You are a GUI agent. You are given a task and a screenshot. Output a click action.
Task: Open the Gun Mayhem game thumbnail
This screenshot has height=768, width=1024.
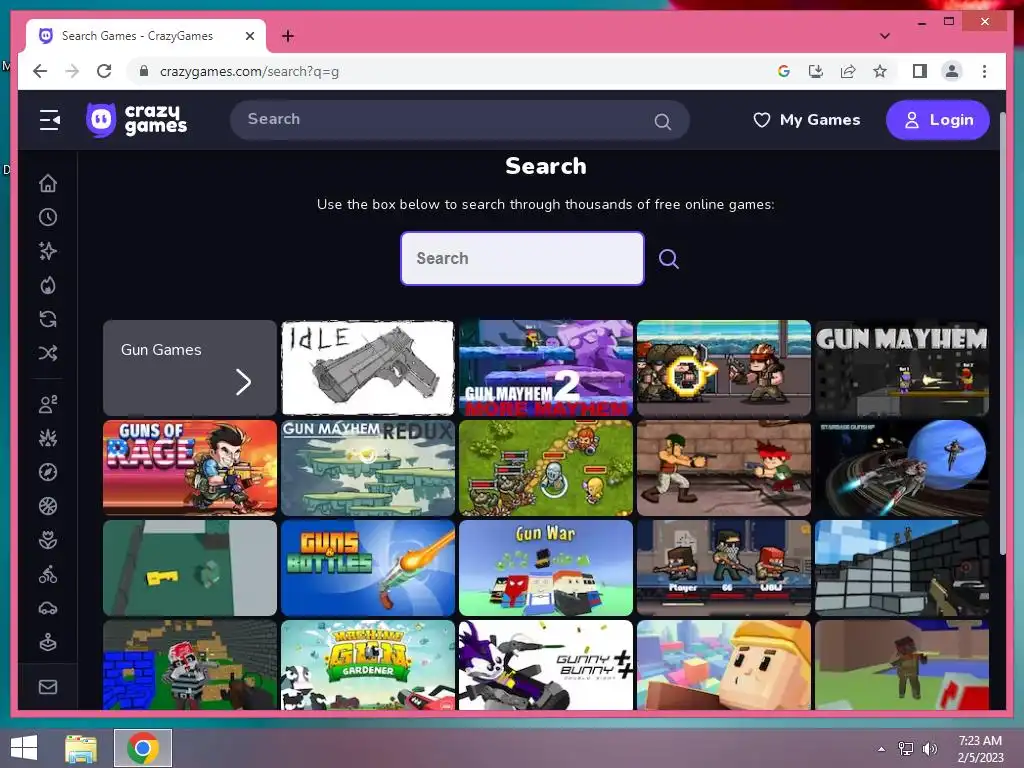tap(902, 368)
